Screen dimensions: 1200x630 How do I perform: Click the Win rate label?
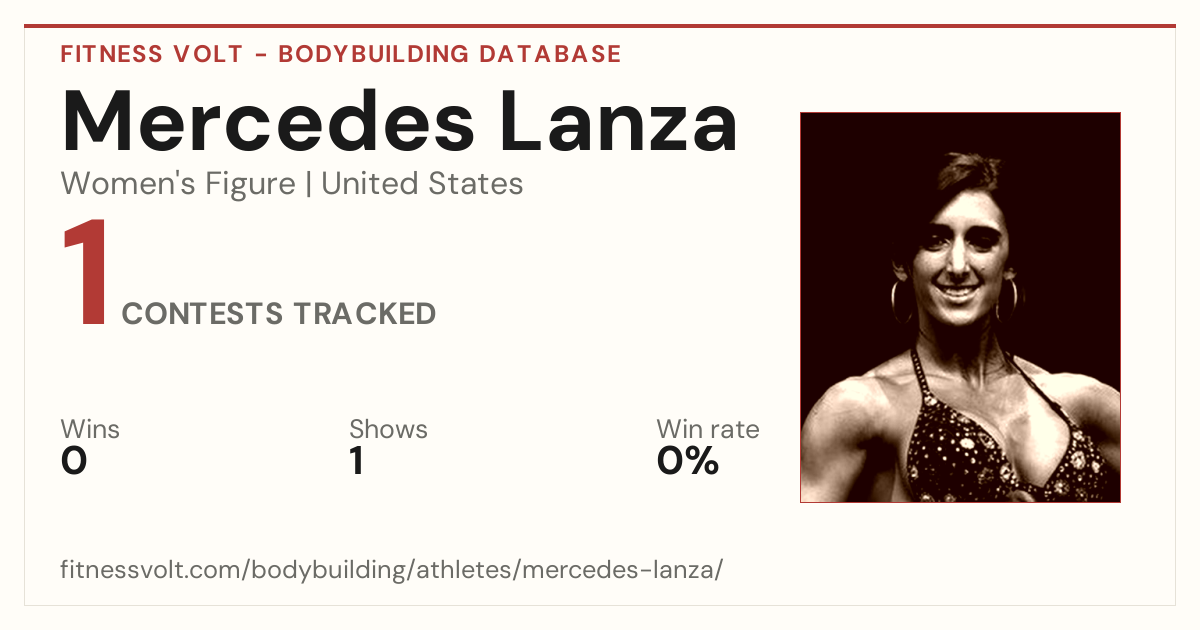pyautogui.click(x=708, y=429)
